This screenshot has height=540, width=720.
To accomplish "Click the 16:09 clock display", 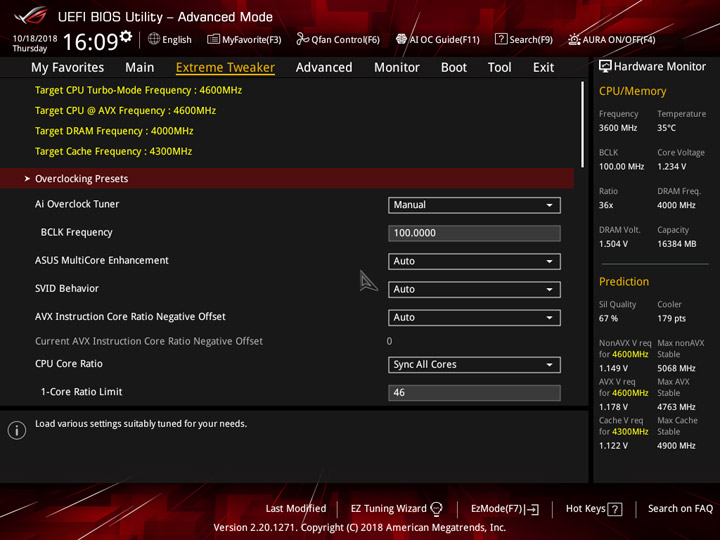I will pyautogui.click(x=90, y=42).
